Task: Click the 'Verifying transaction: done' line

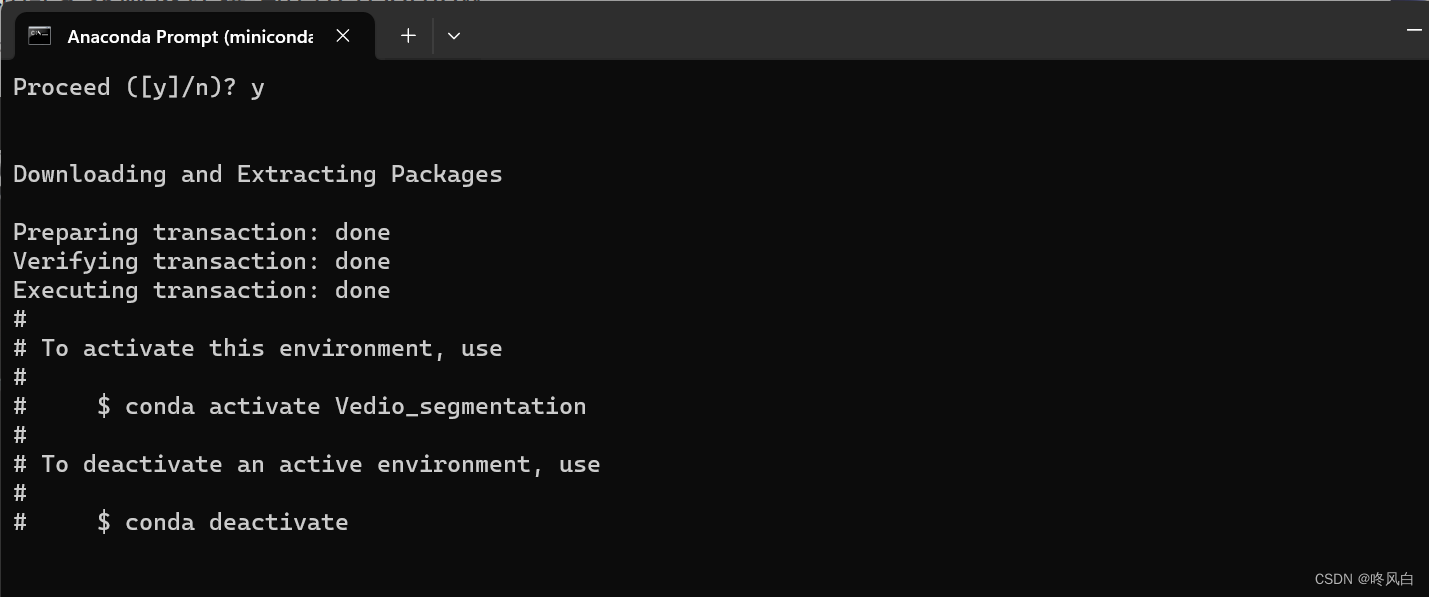Action: (201, 260)
